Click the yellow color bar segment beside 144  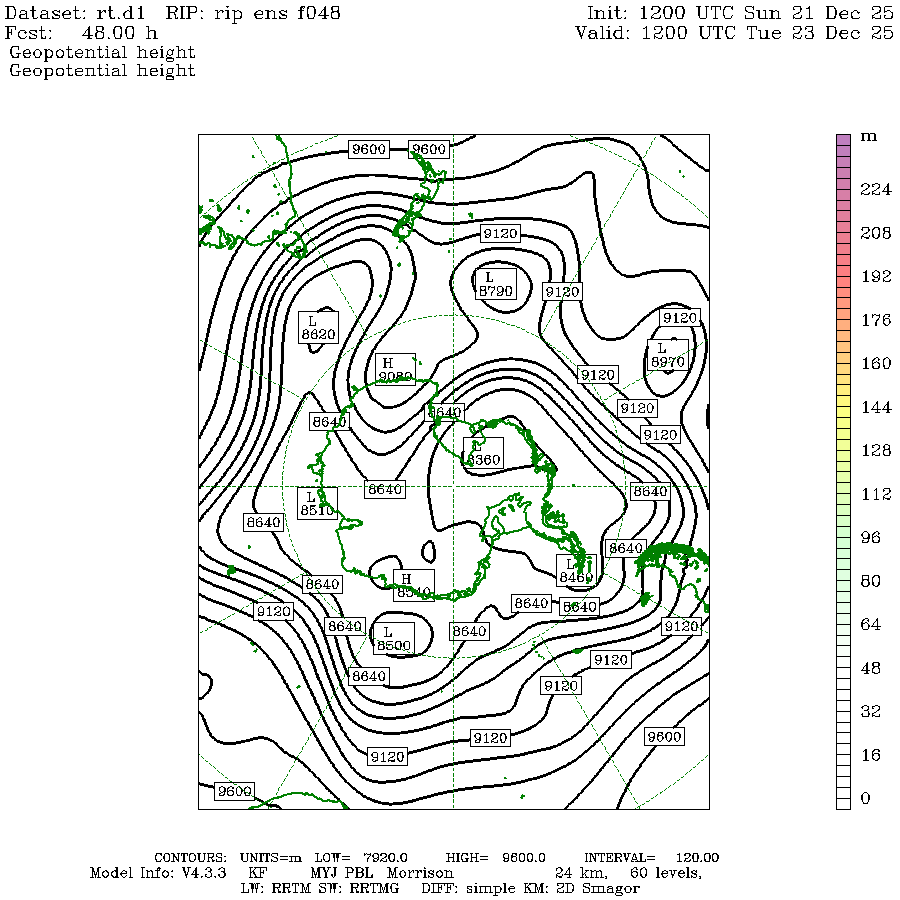843,411
